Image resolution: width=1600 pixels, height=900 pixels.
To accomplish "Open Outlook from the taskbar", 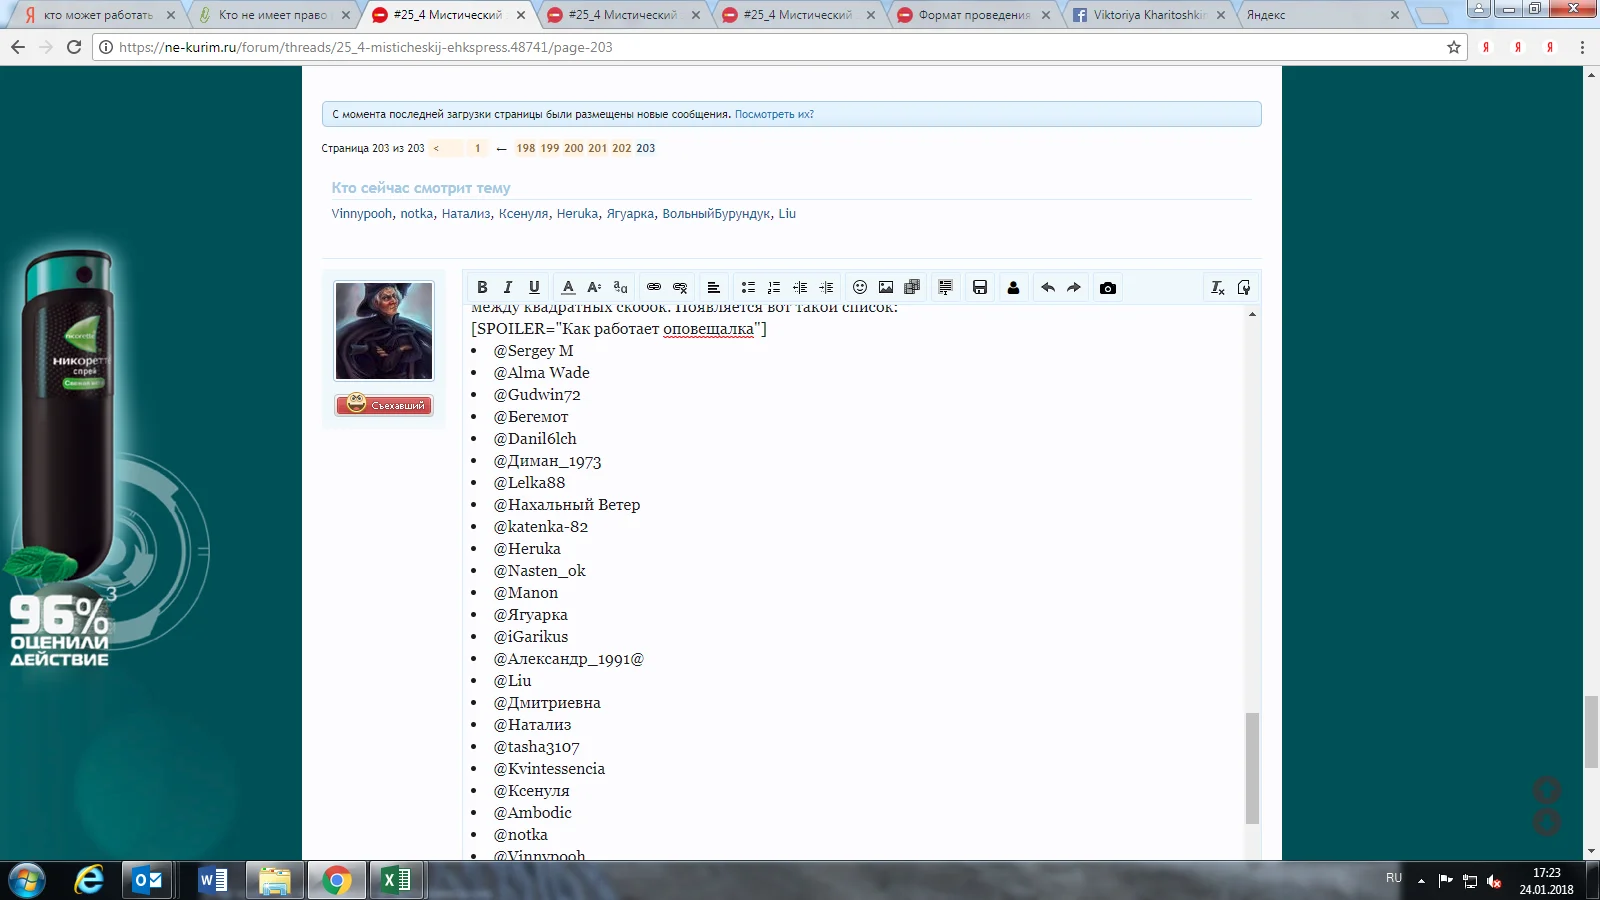I will (x=148, y=881).
